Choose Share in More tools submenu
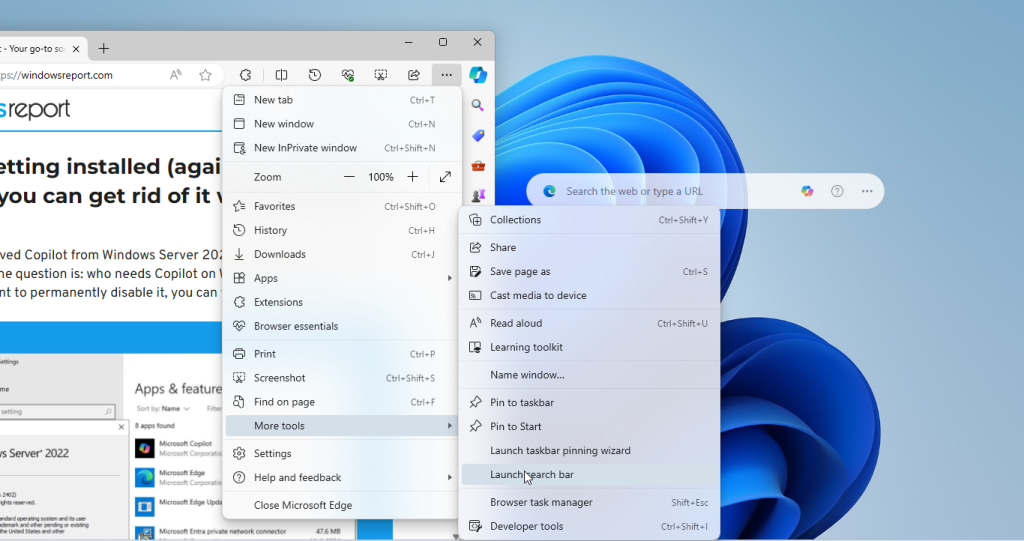This screenshot has height=541, width=1024. pyautogui.click(x=590, y=248)
